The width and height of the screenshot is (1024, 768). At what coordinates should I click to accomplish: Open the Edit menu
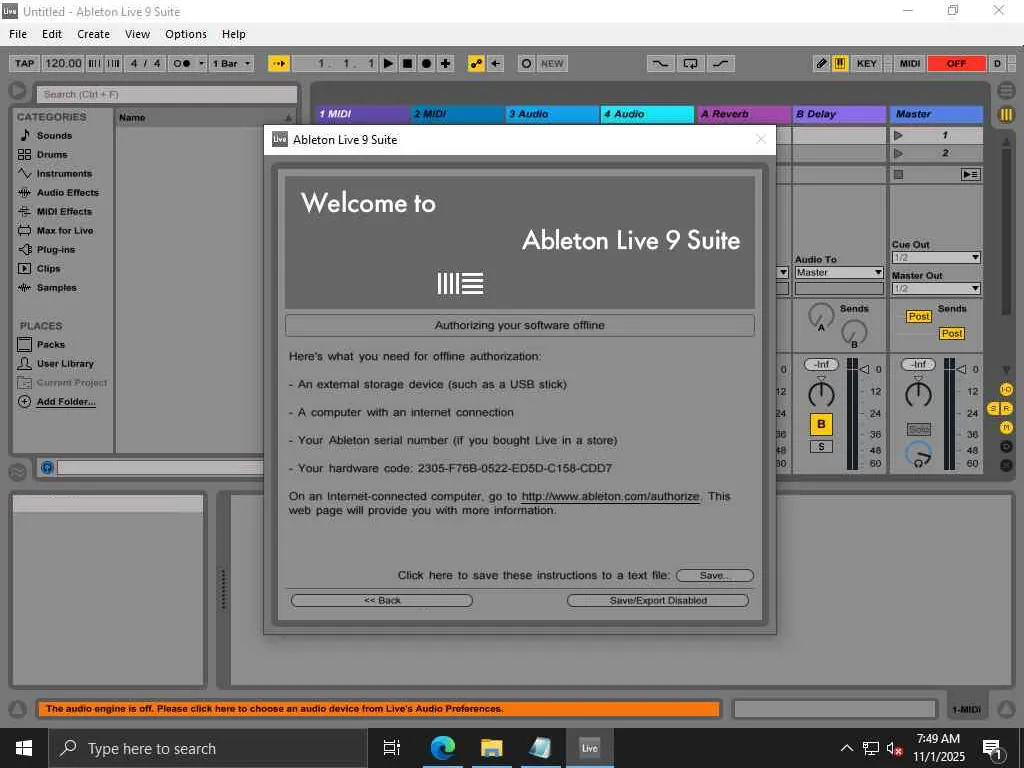click(x=52, y=34)
